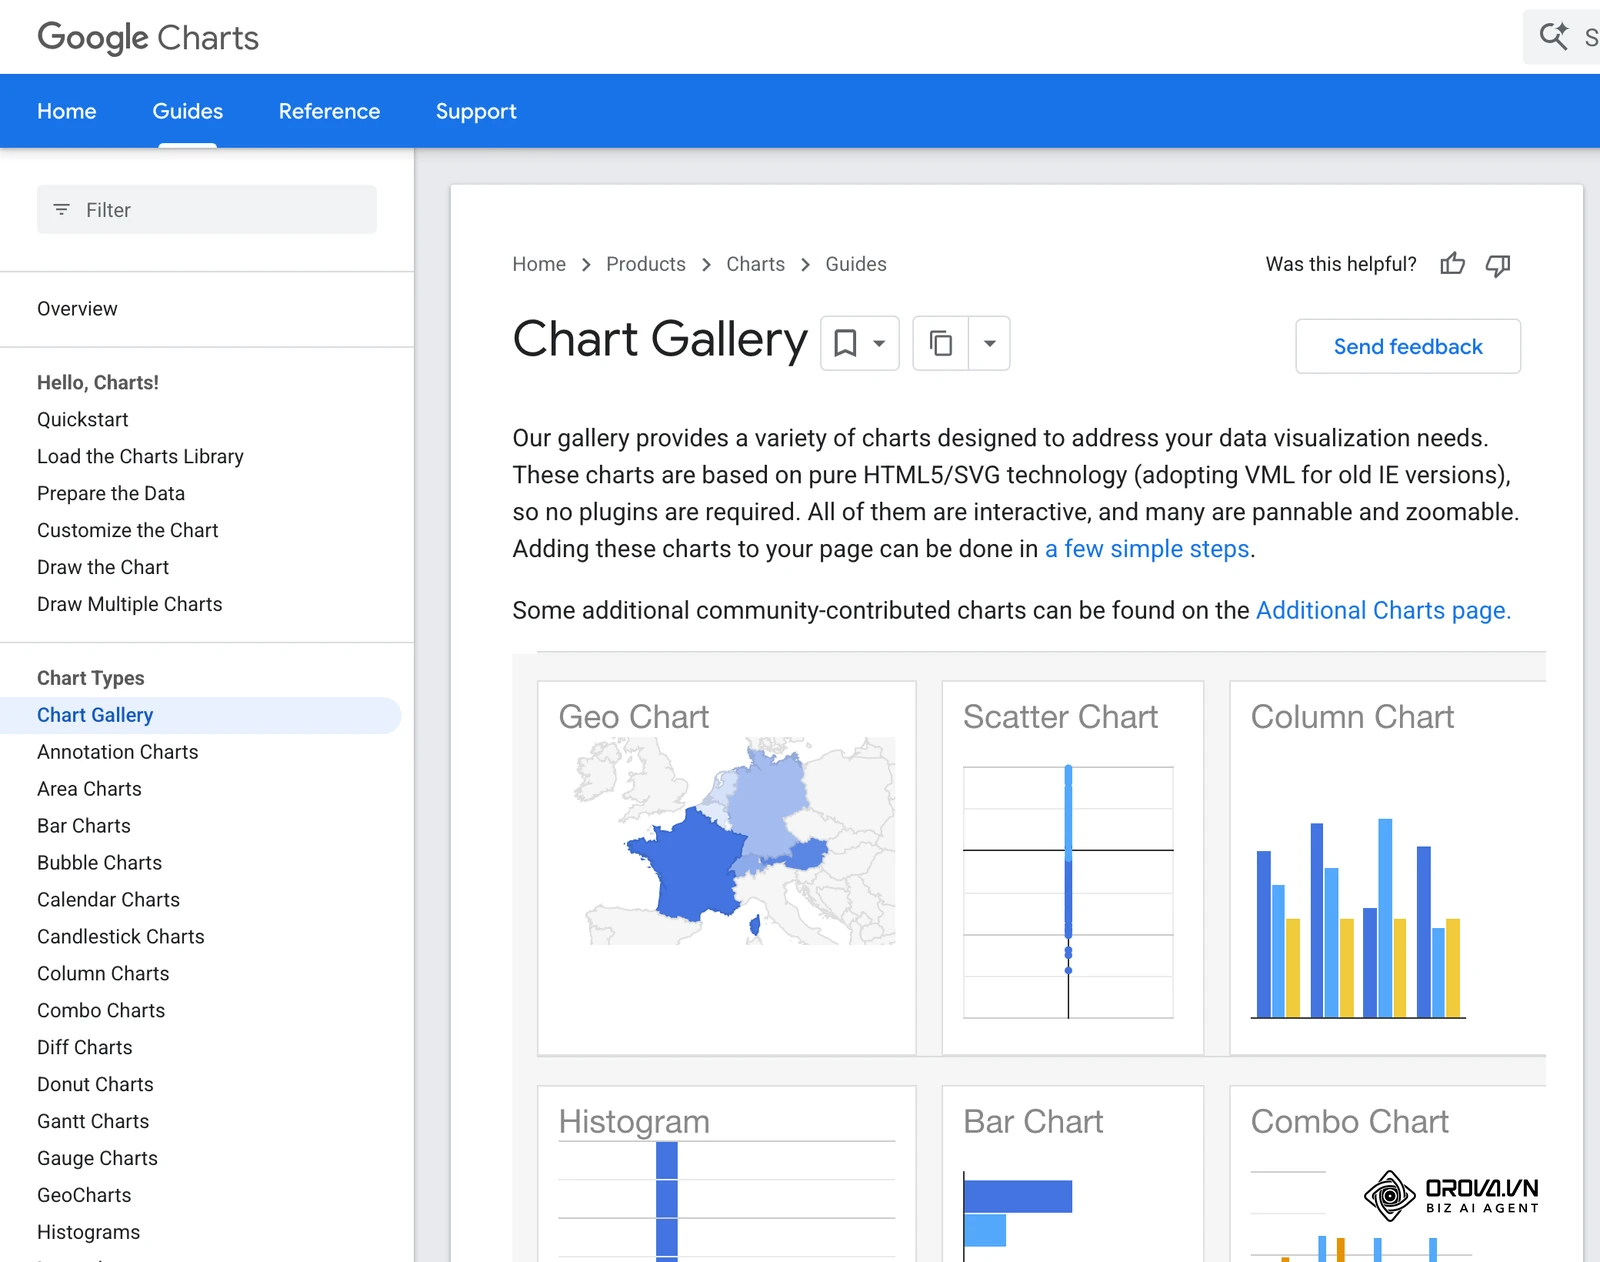Click the Products breadcrumb link
This screenshot has height=1262, width=1600.
tap(646, 264)
